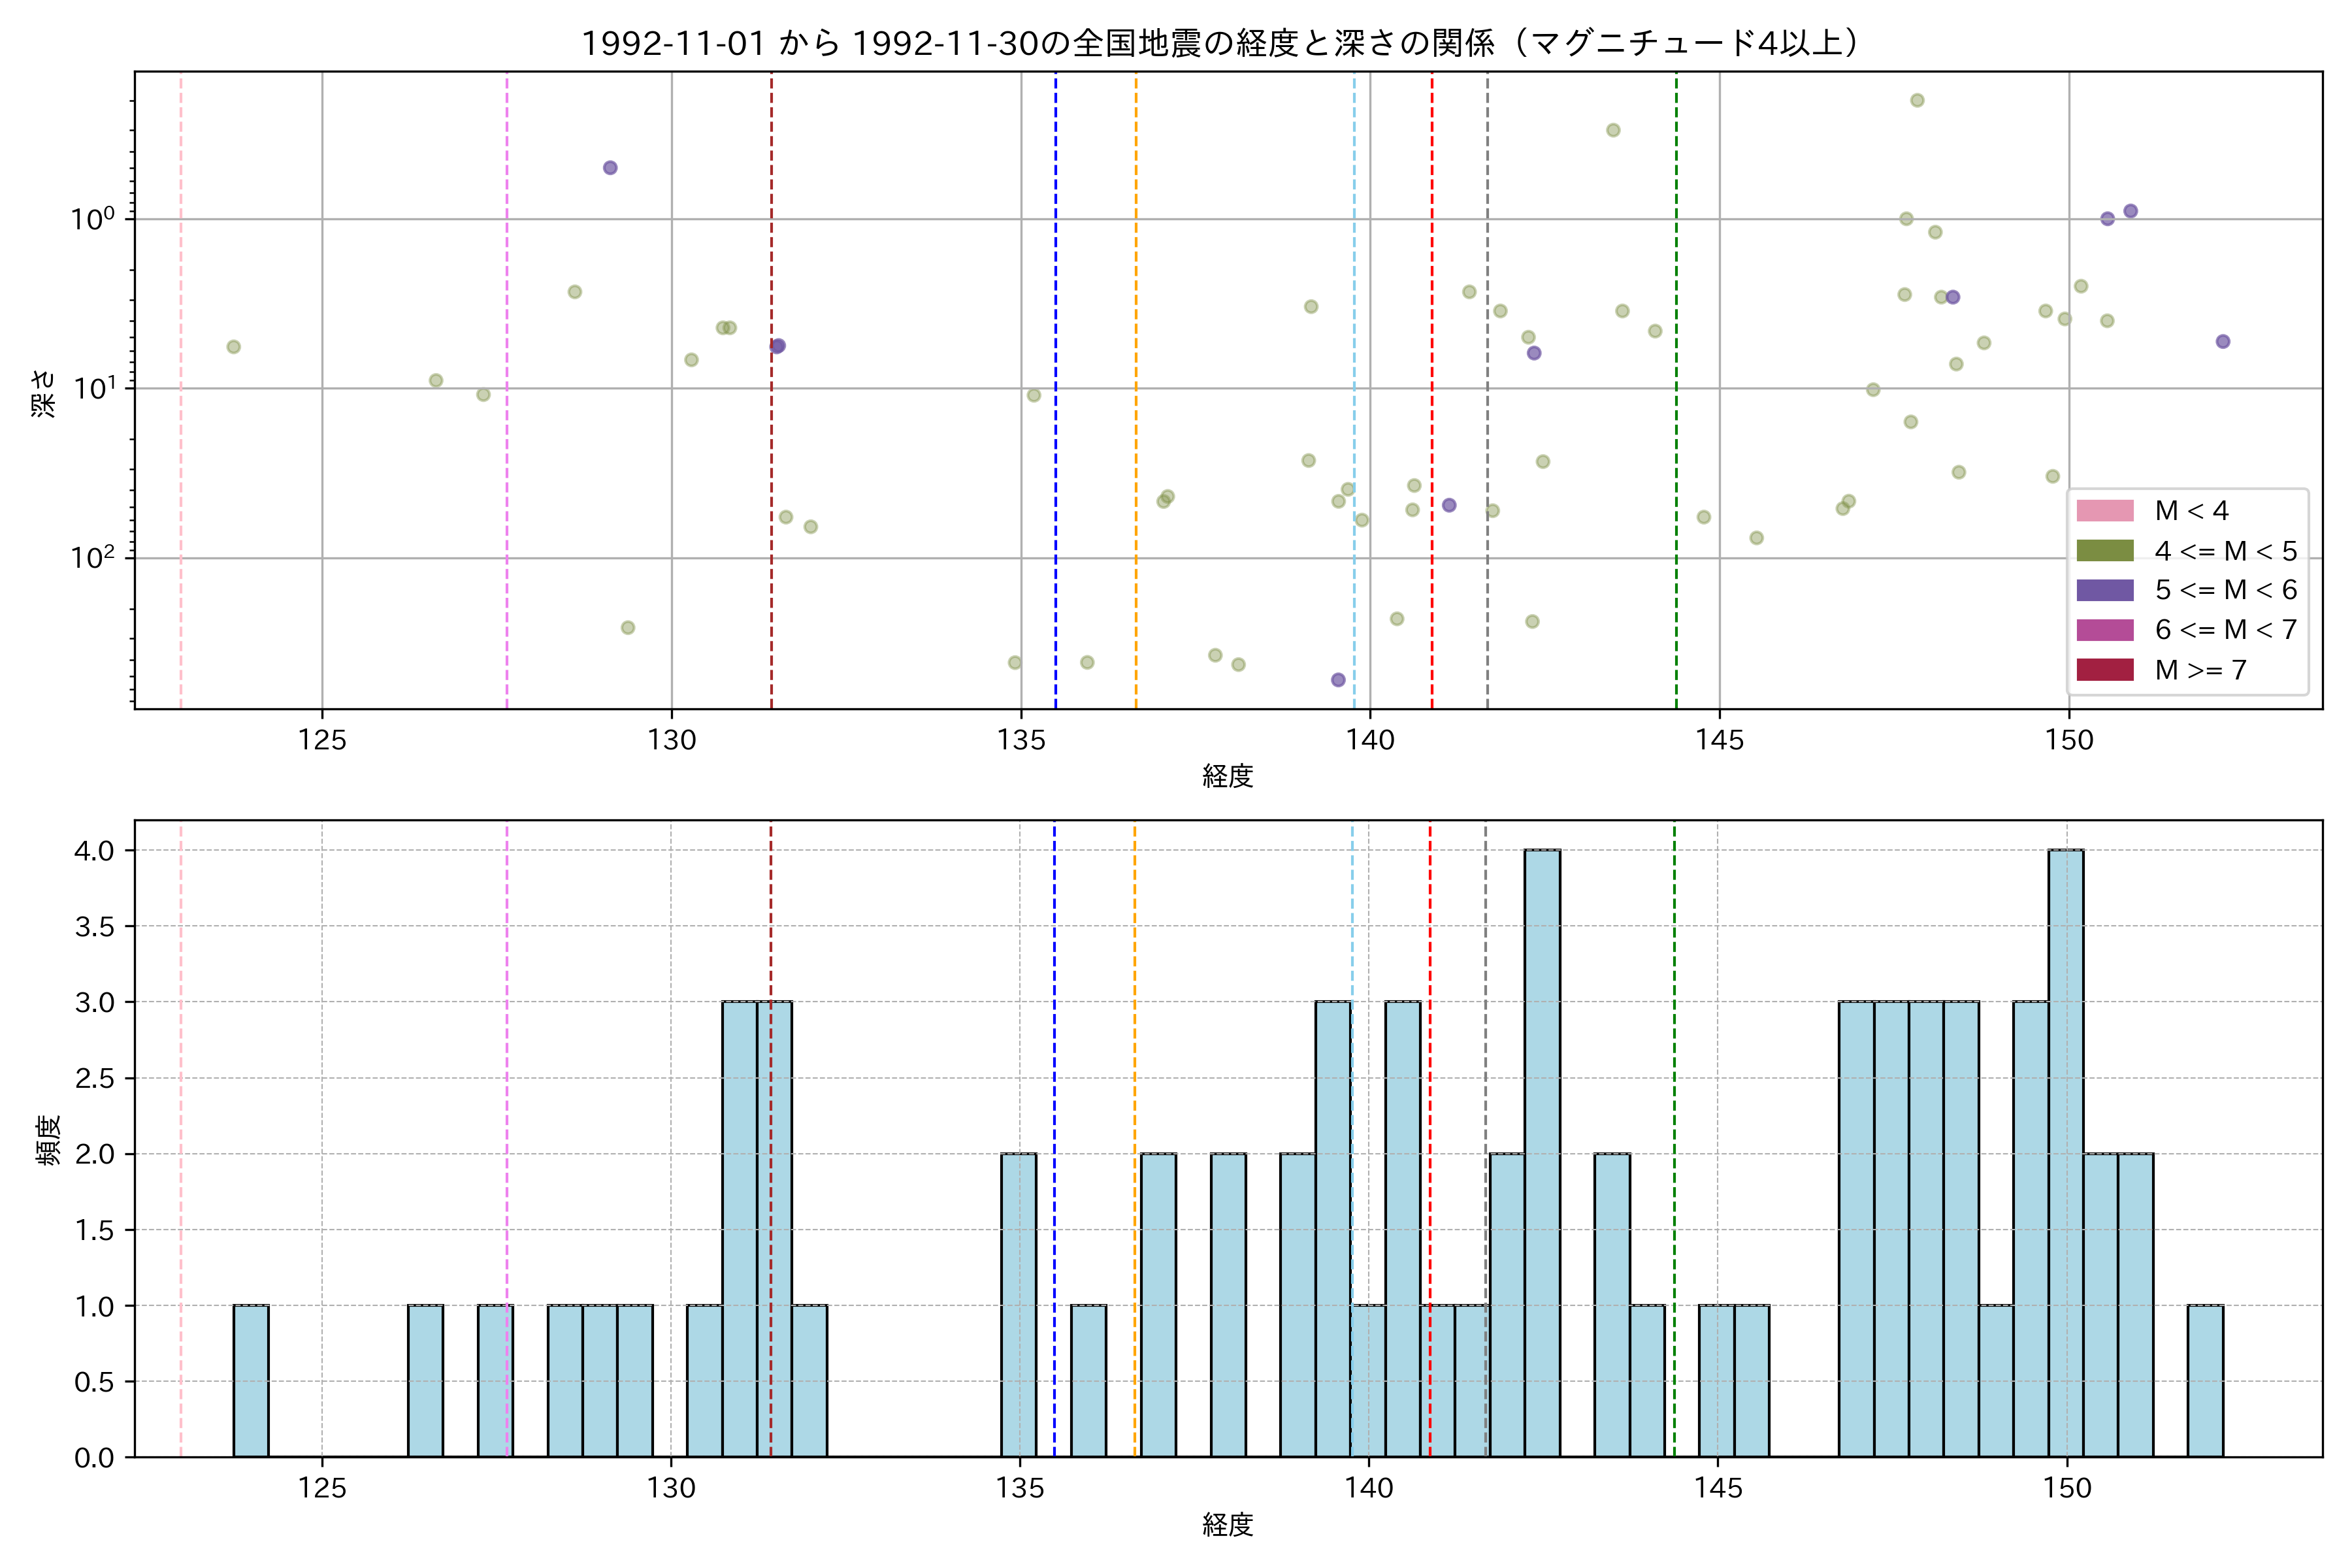Click the green 4 <= M < 5 swatch
Image resolution: width=2352 pixels, height=1568 pixels.
click(2104, 551)
